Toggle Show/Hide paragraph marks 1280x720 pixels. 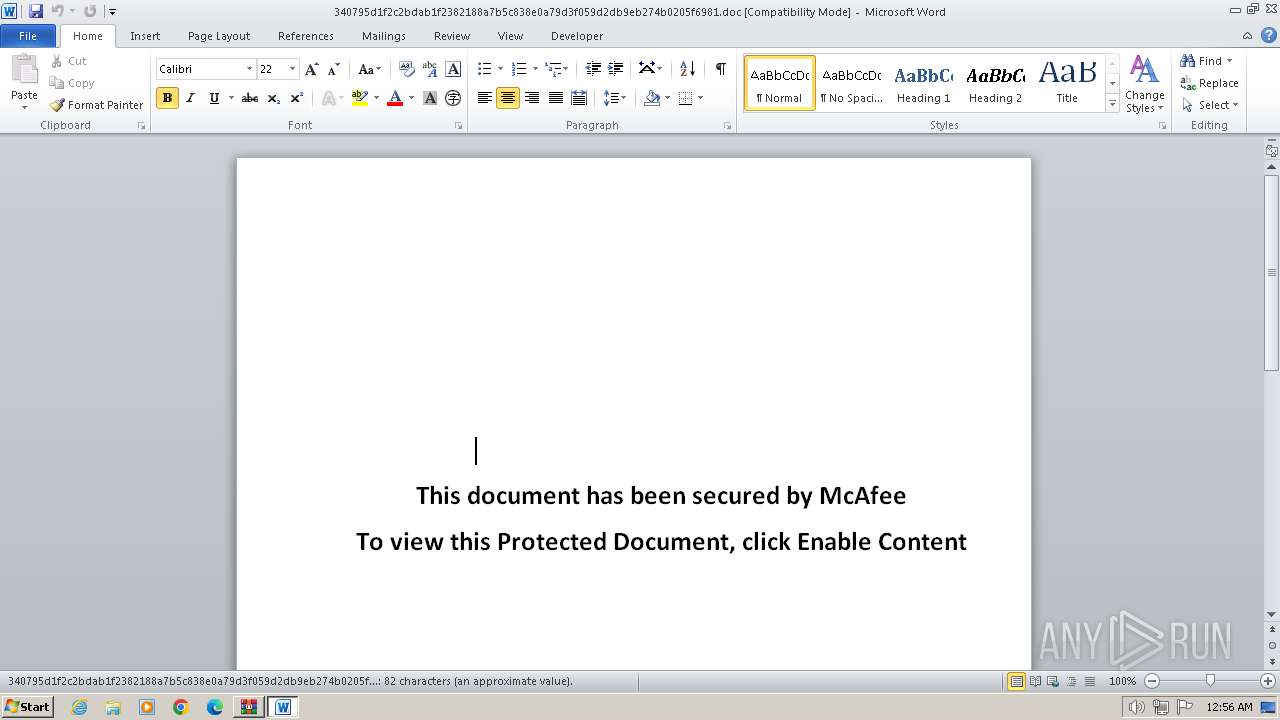[720, 69]
